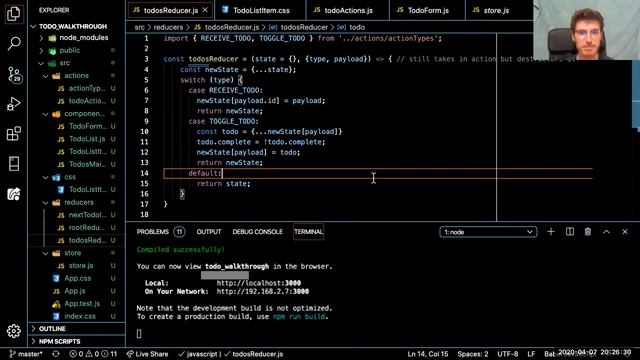
Task: Open TodosMain file in explorer
Action: click(77, 164)
